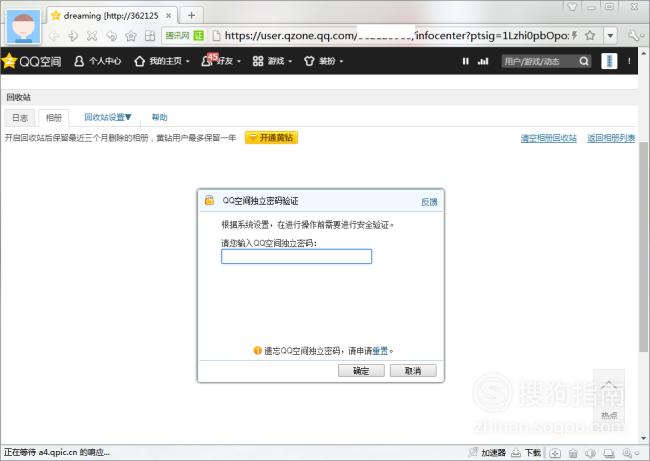Click the window/screen status bar icon
The height and width of the screenshot is (461, 650).
click(x=609, y=453)
